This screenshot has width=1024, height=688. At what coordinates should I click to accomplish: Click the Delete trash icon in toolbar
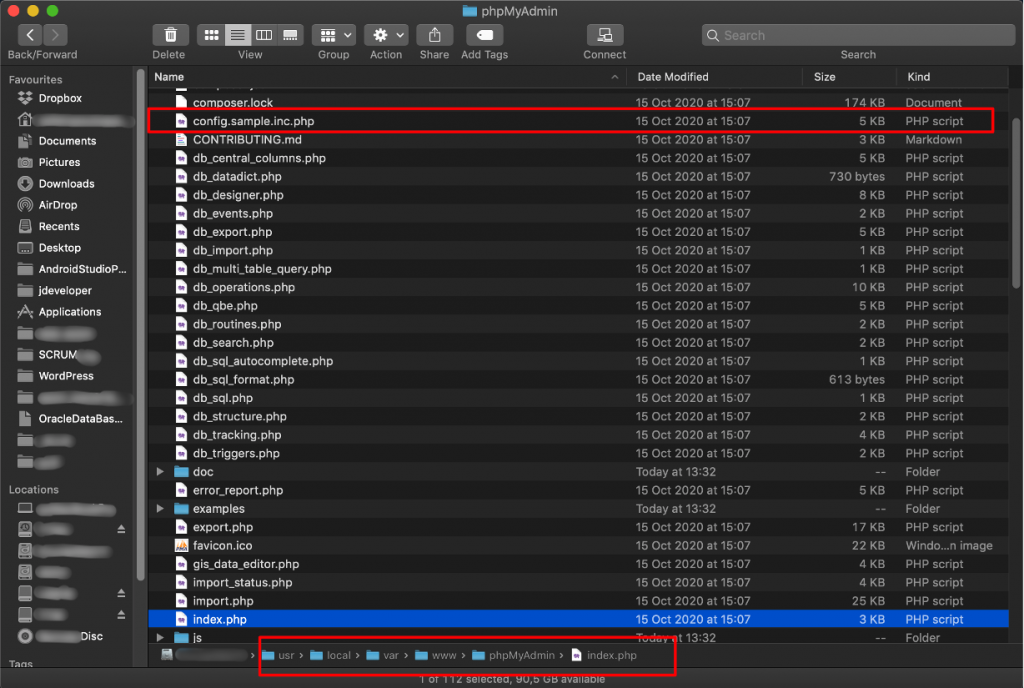[x=170, y=35]
